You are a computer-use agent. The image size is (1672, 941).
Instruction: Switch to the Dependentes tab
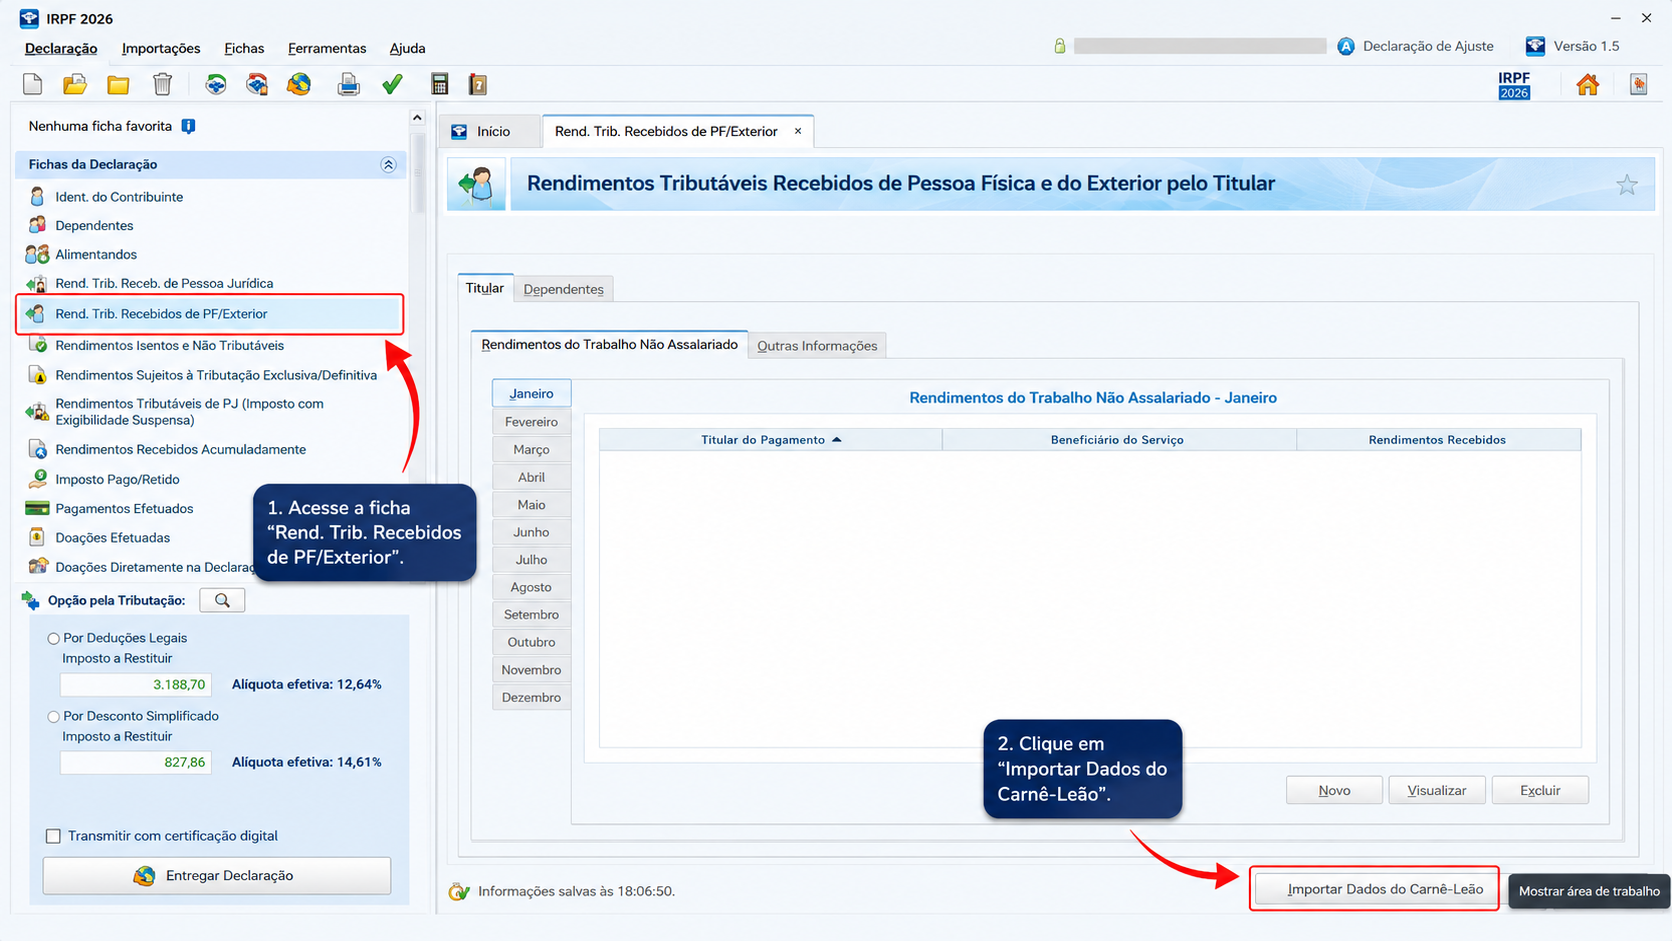tap(563, 289)
